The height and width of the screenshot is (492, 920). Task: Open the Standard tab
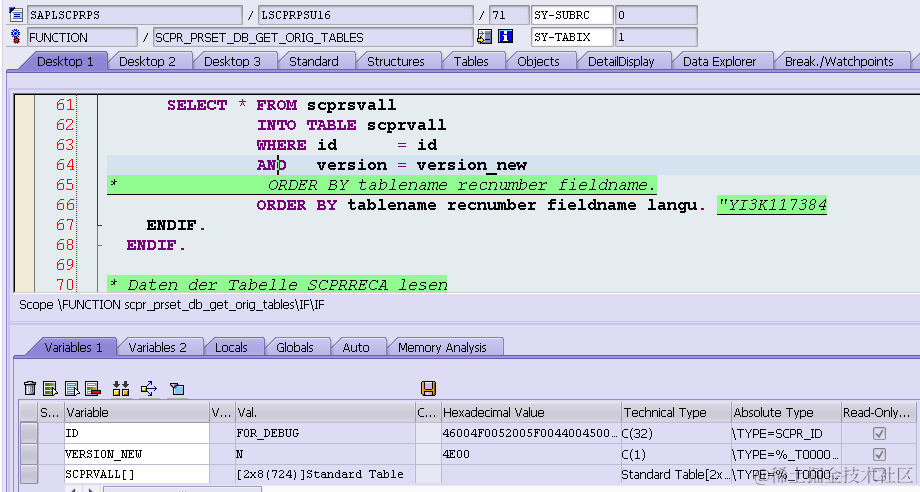click(314, 62)
